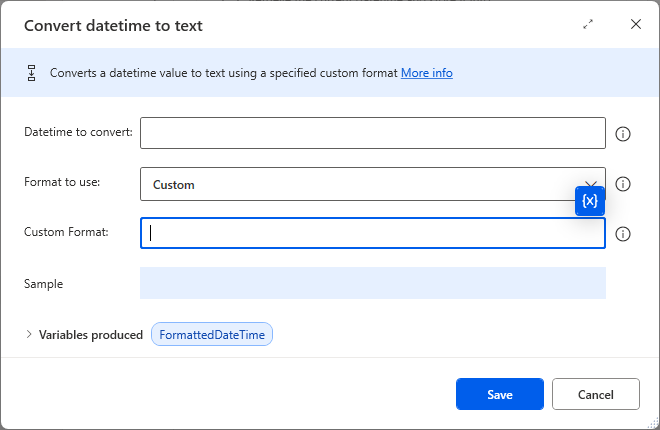Click the convert action icon in banner

(x=32, y=73)
